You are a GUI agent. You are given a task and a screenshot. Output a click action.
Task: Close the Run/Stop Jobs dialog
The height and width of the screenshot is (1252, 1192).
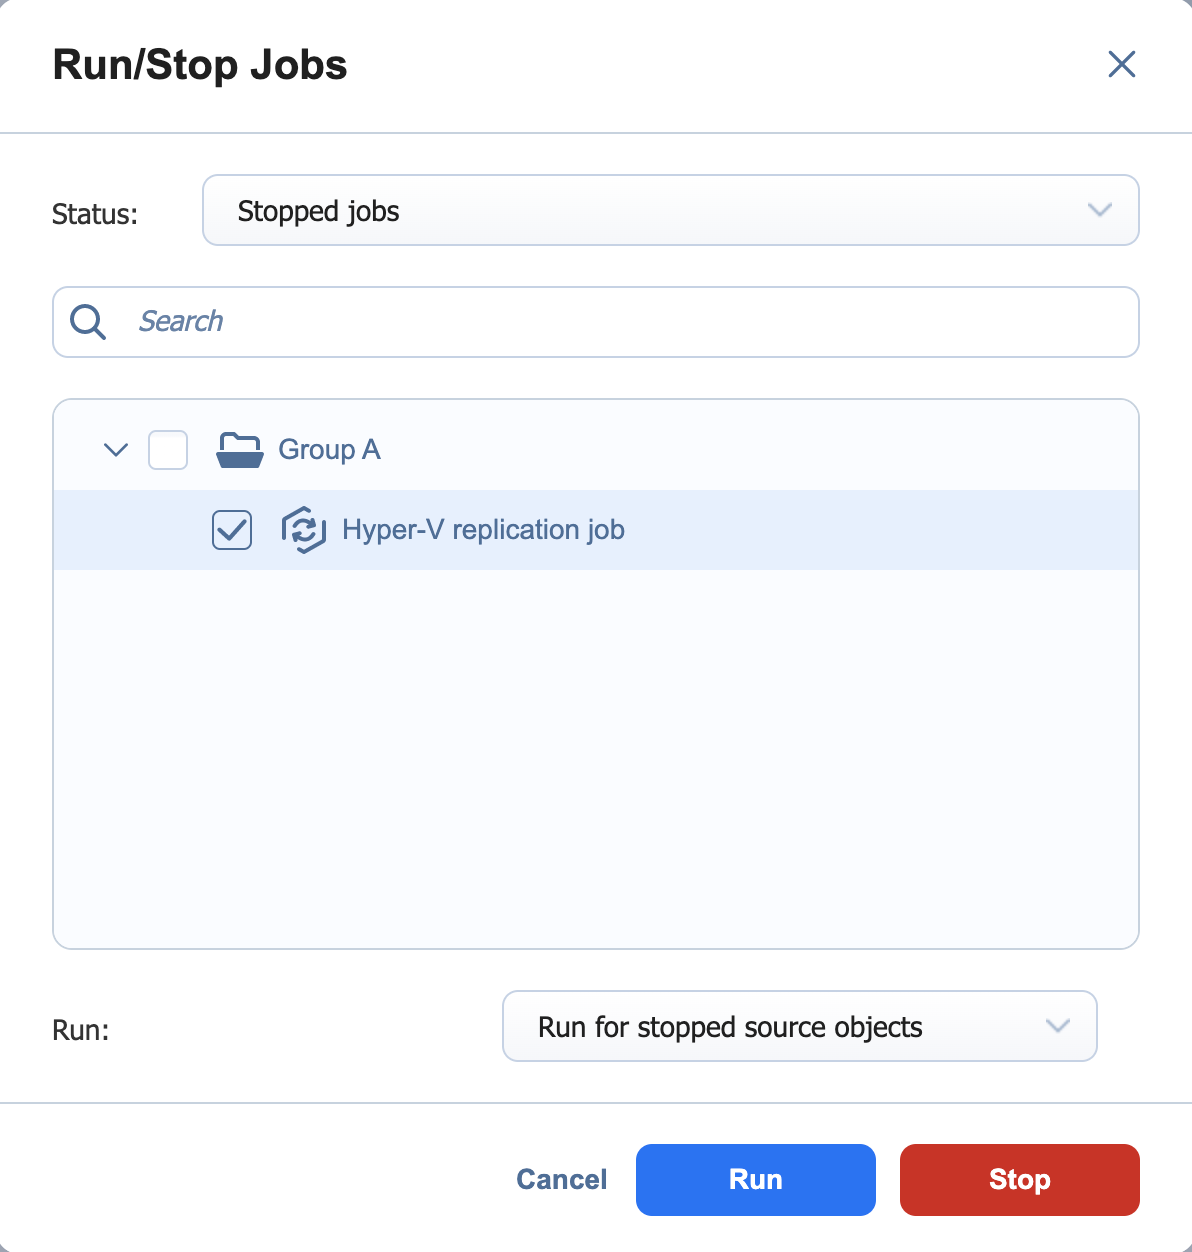click(x=1122, y=65)
